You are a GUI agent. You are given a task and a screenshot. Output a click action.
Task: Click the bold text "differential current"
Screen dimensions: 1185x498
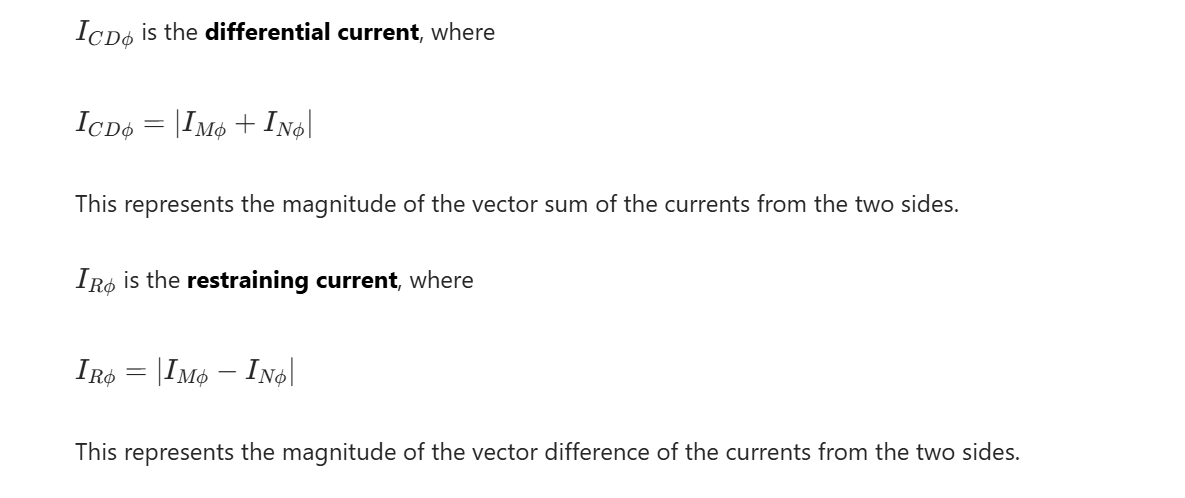pyautogui.click(x=311, y=32)
